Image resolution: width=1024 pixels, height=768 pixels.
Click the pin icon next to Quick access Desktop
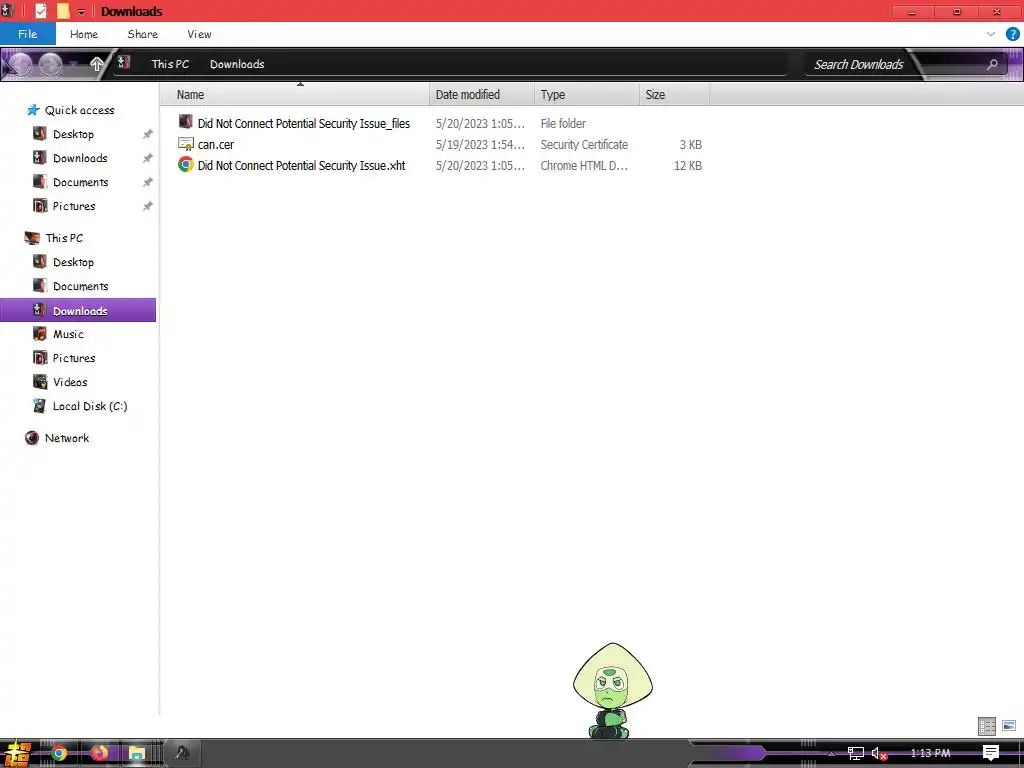pyautogui.click(x=148, y=134)
